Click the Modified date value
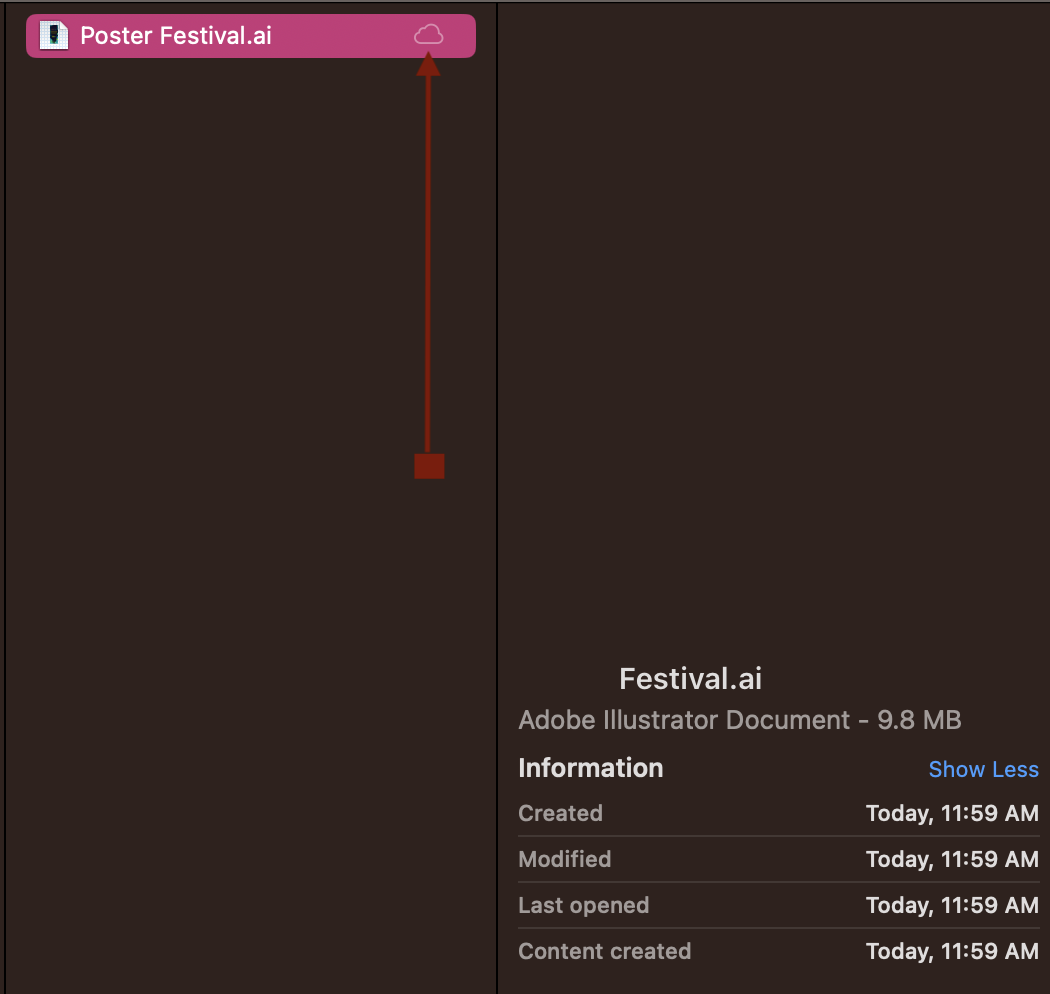This screenshot has width=1050, height=994. tap(951, 859)
